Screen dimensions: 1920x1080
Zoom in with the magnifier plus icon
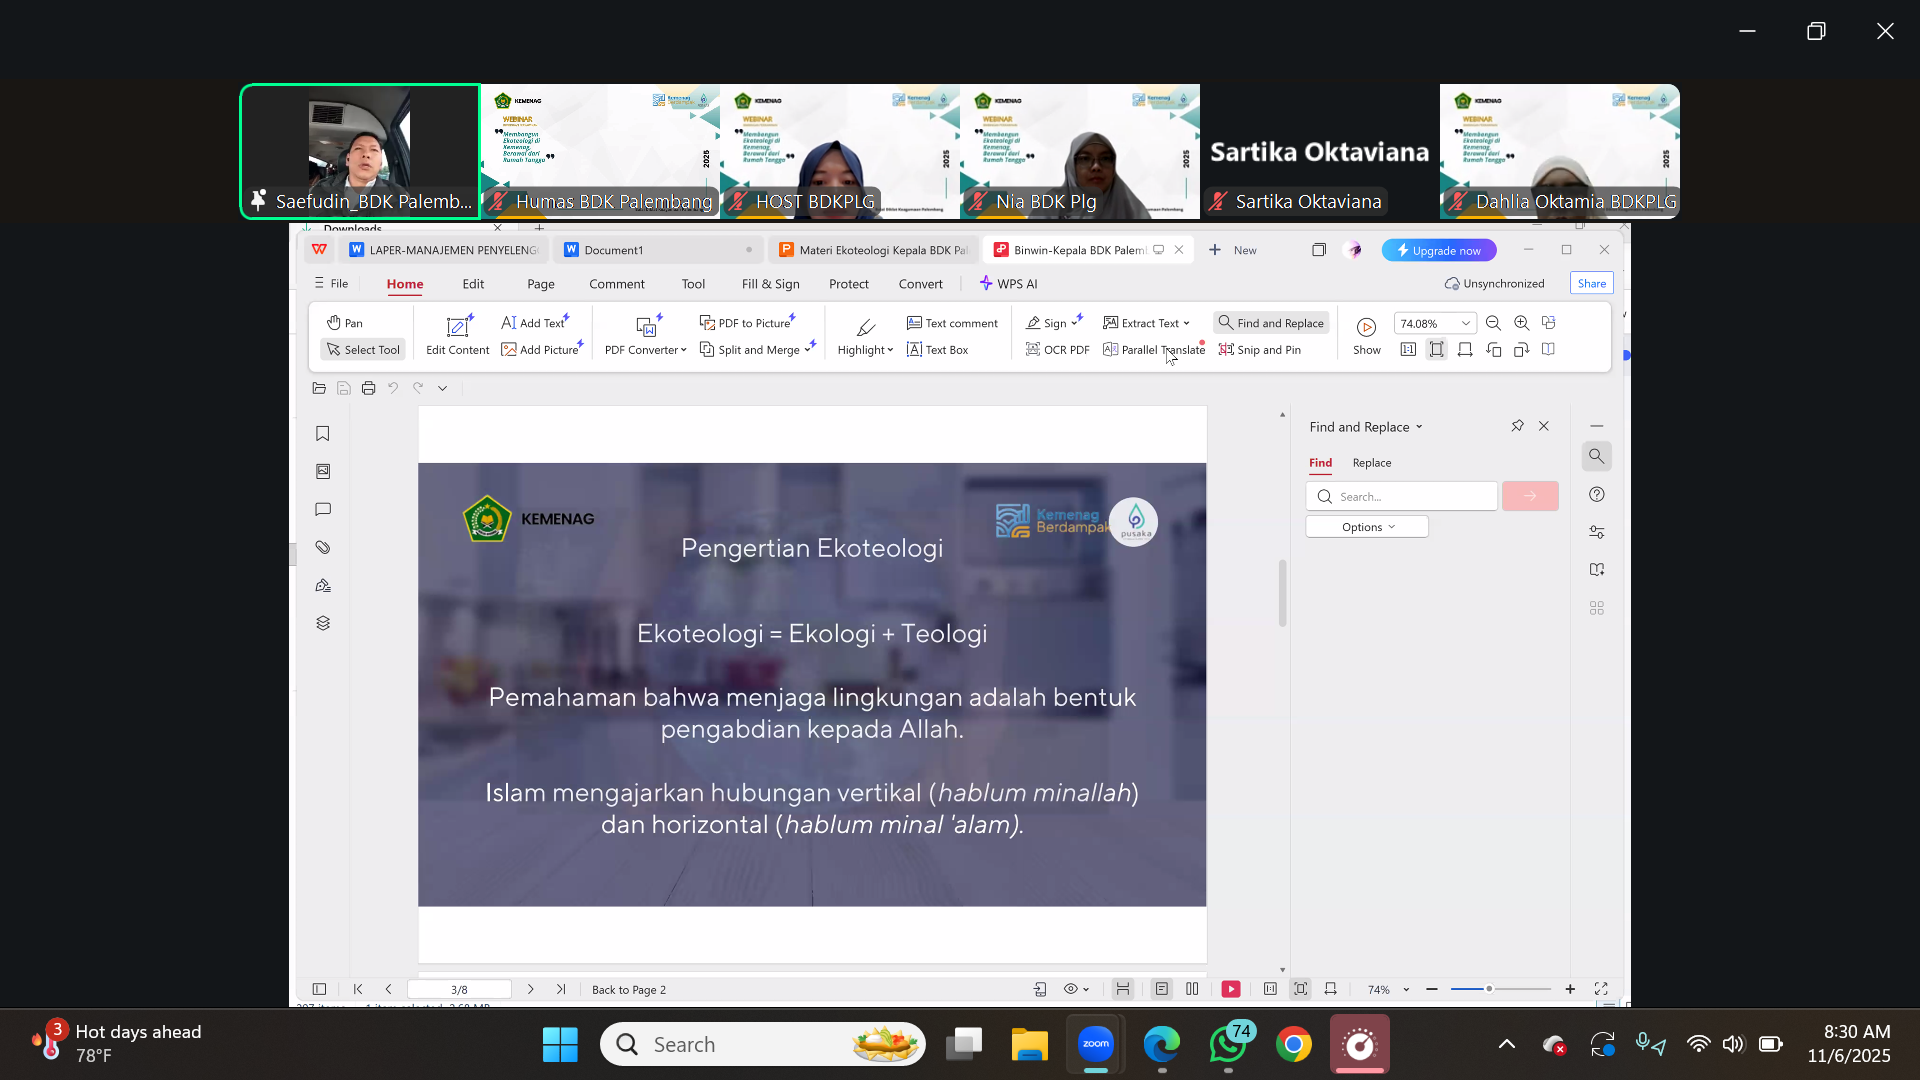click(x=1521, y=322)
